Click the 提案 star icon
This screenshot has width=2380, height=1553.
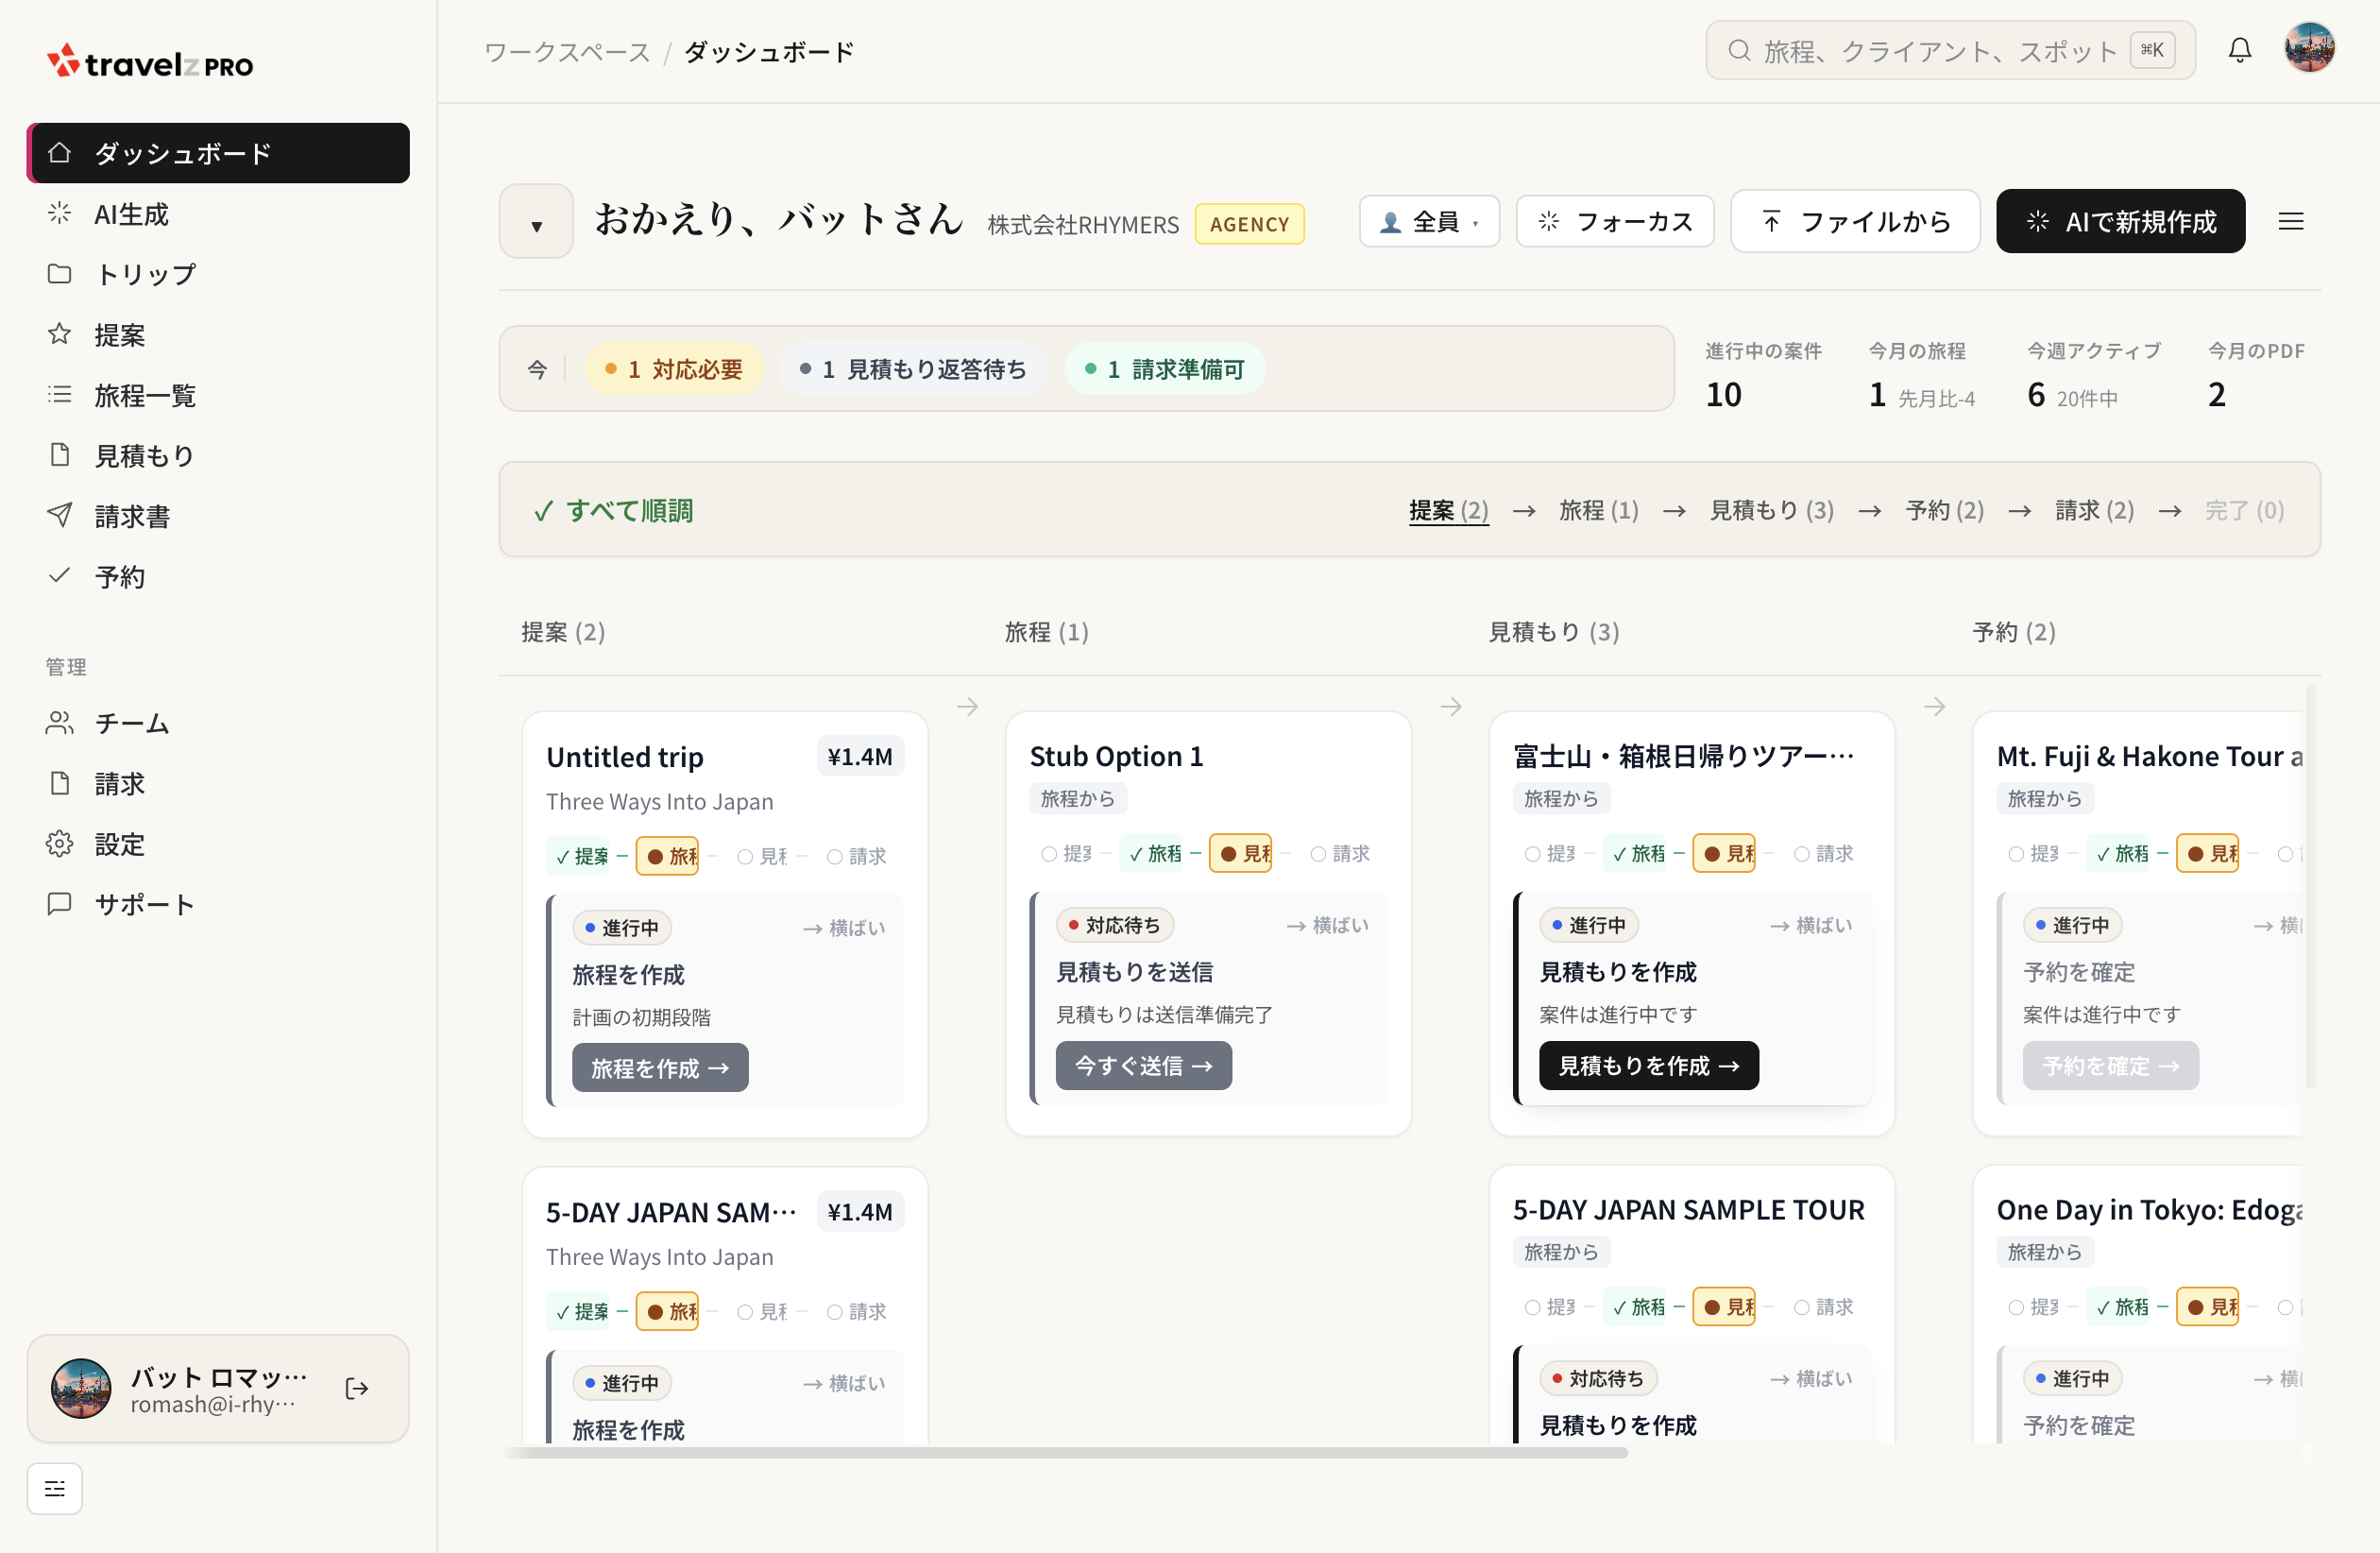point(60,334)
